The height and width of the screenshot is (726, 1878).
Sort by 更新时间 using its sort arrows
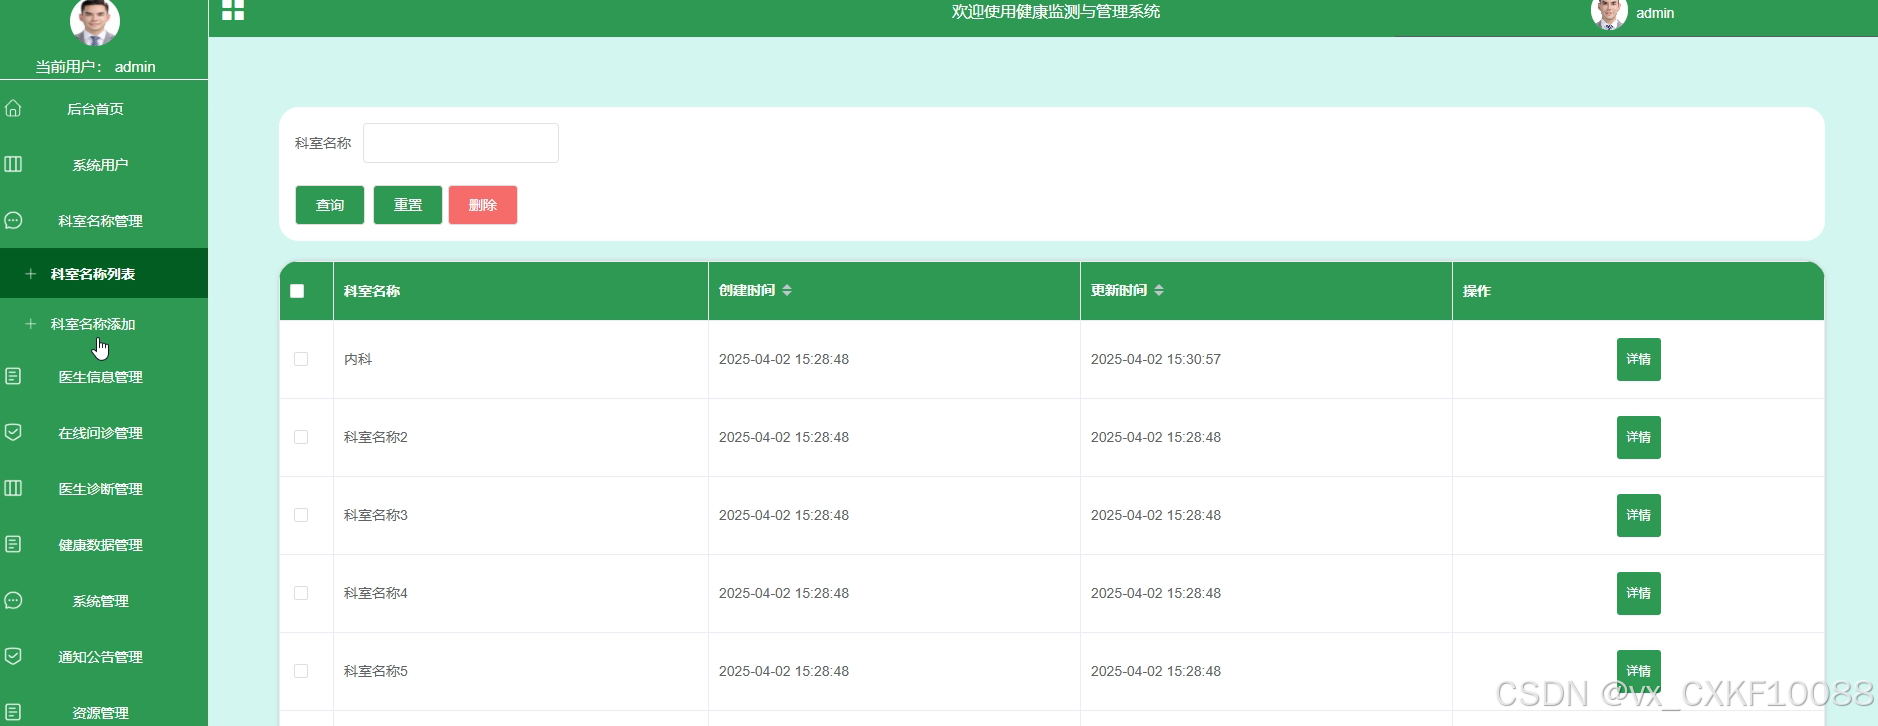(1159, 290)
